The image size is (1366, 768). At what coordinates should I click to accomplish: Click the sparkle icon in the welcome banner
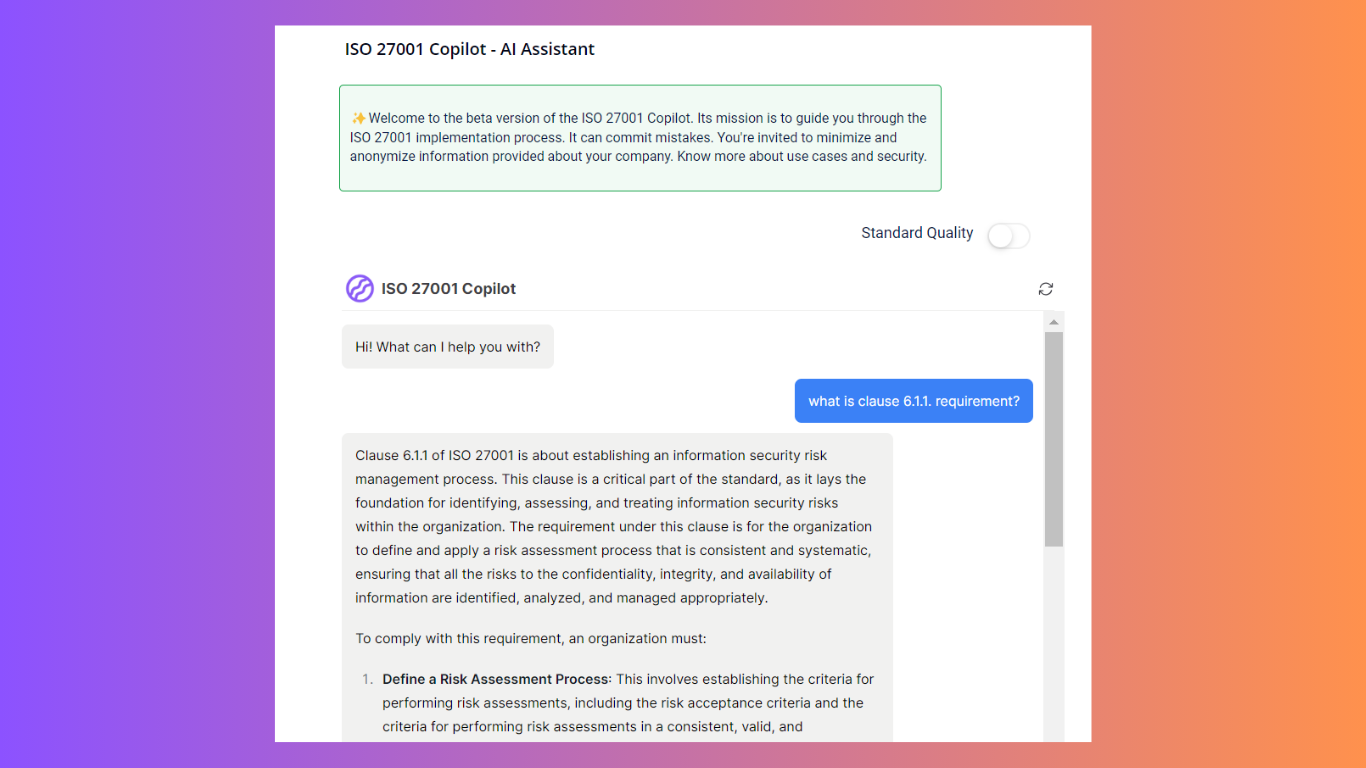[358, 118]
